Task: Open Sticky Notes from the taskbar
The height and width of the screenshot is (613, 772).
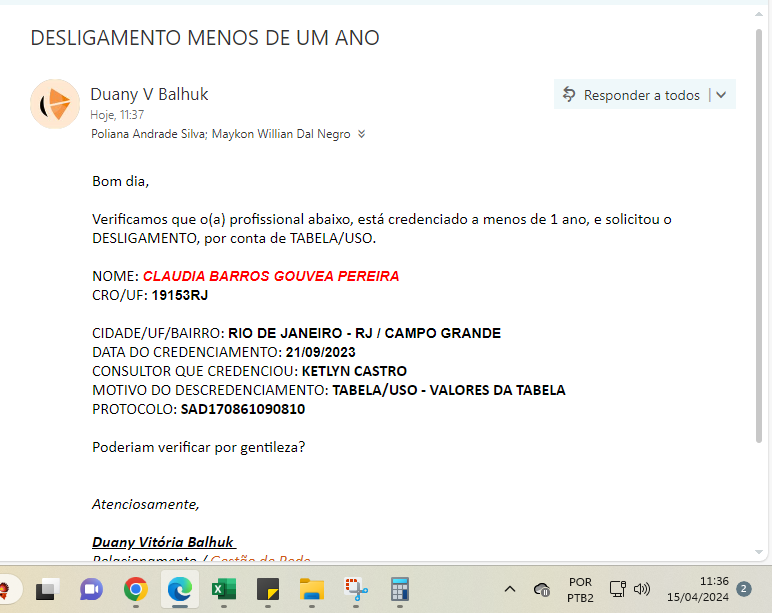Action: click(x=267, y=589)
